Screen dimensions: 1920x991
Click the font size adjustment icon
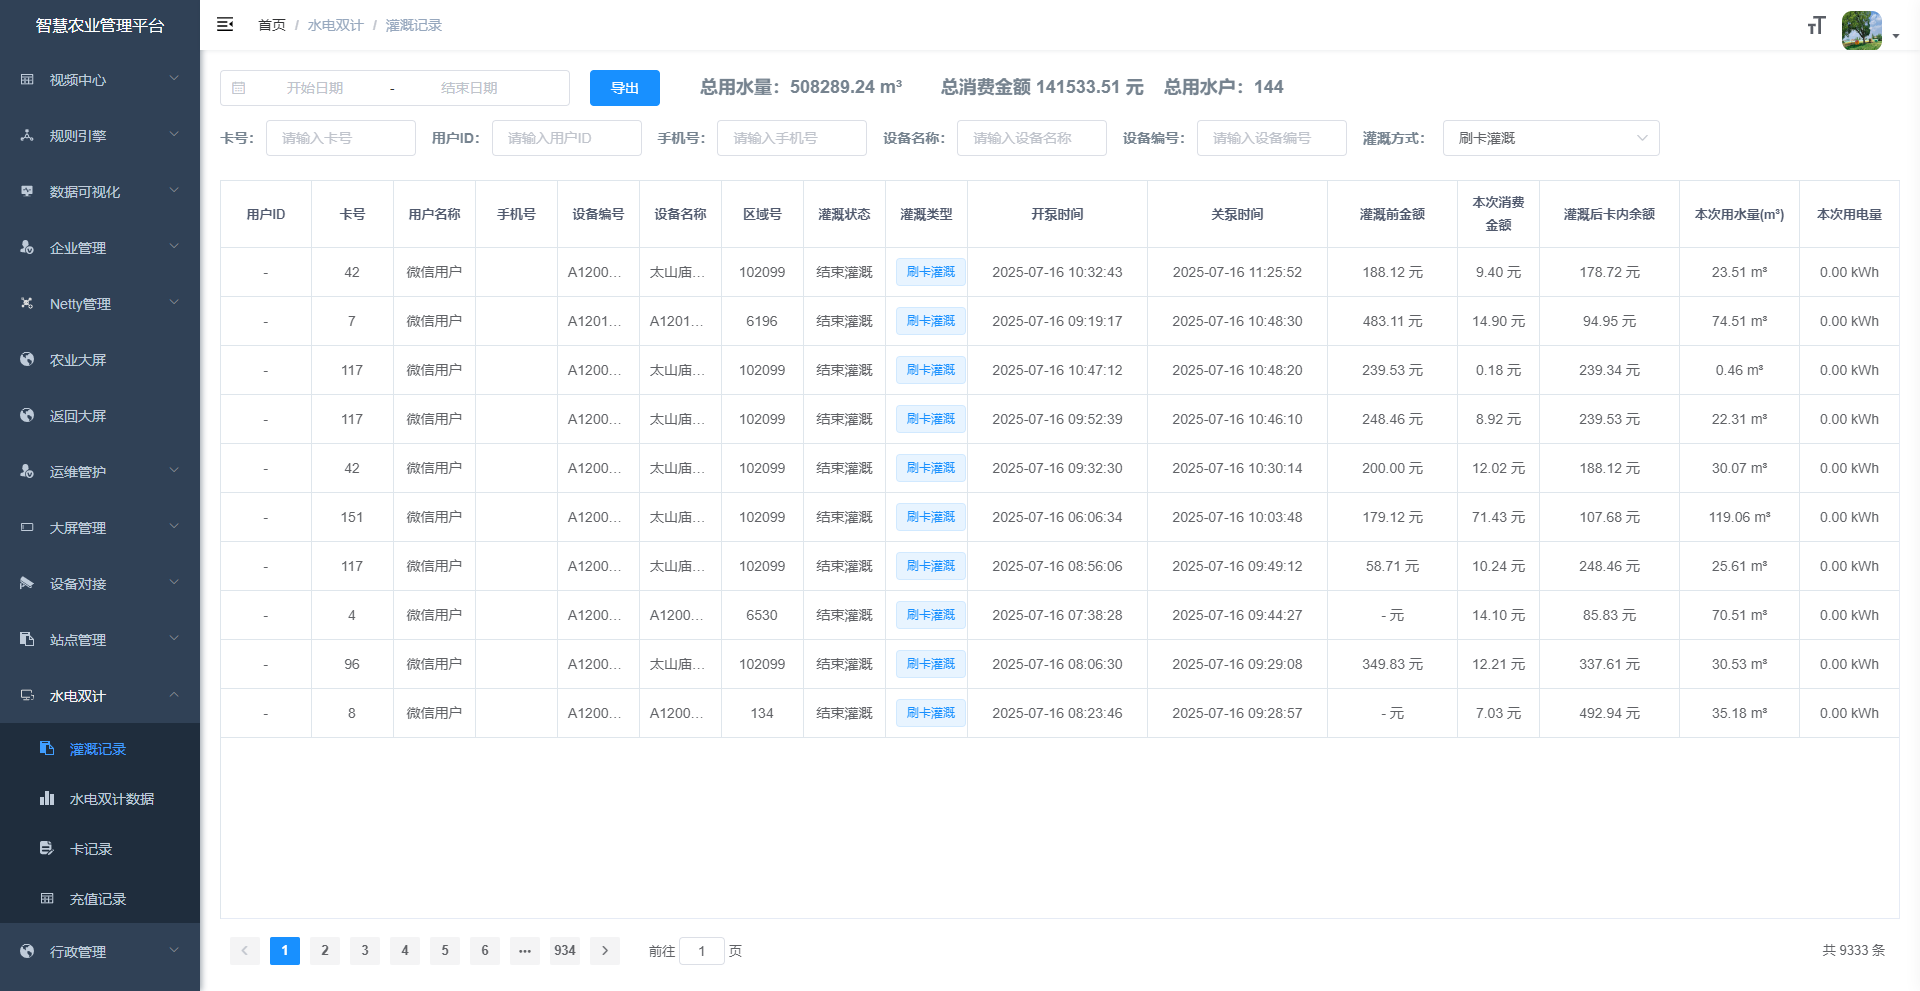click(1816, 26)
